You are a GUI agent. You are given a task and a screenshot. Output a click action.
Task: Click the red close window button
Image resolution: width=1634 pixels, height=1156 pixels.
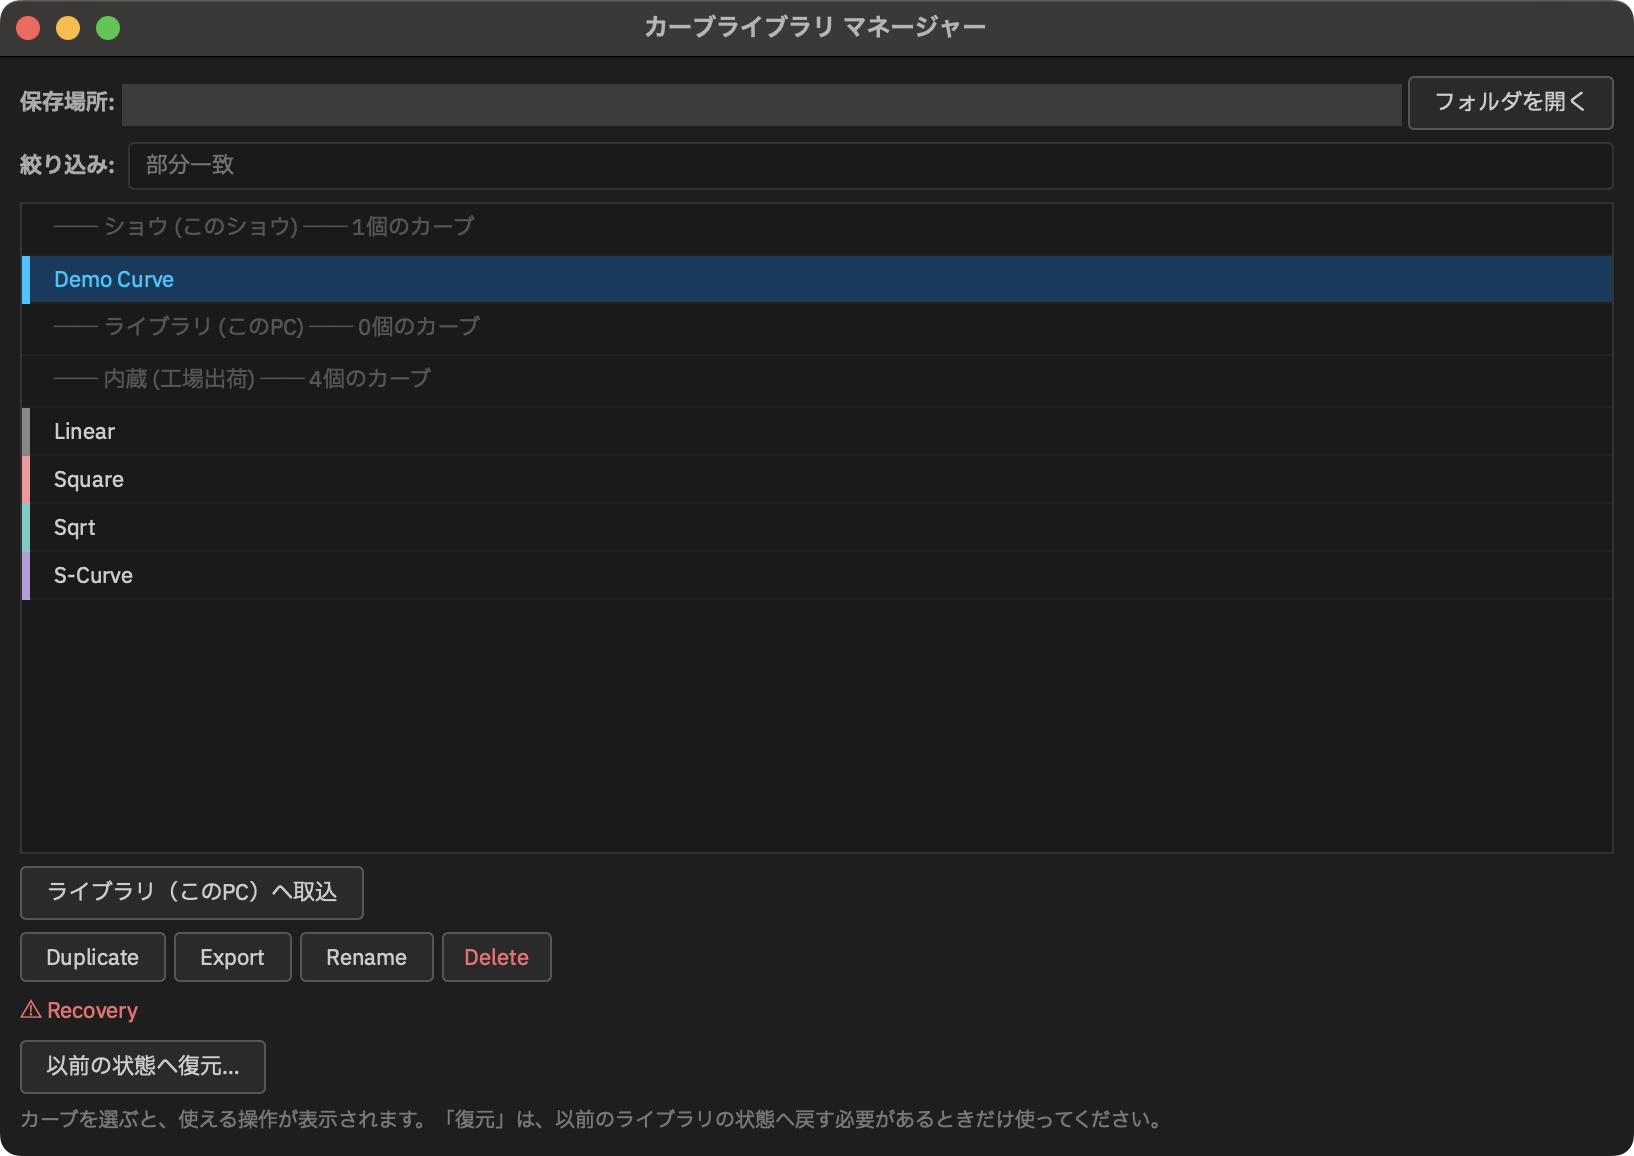(28, 28)
